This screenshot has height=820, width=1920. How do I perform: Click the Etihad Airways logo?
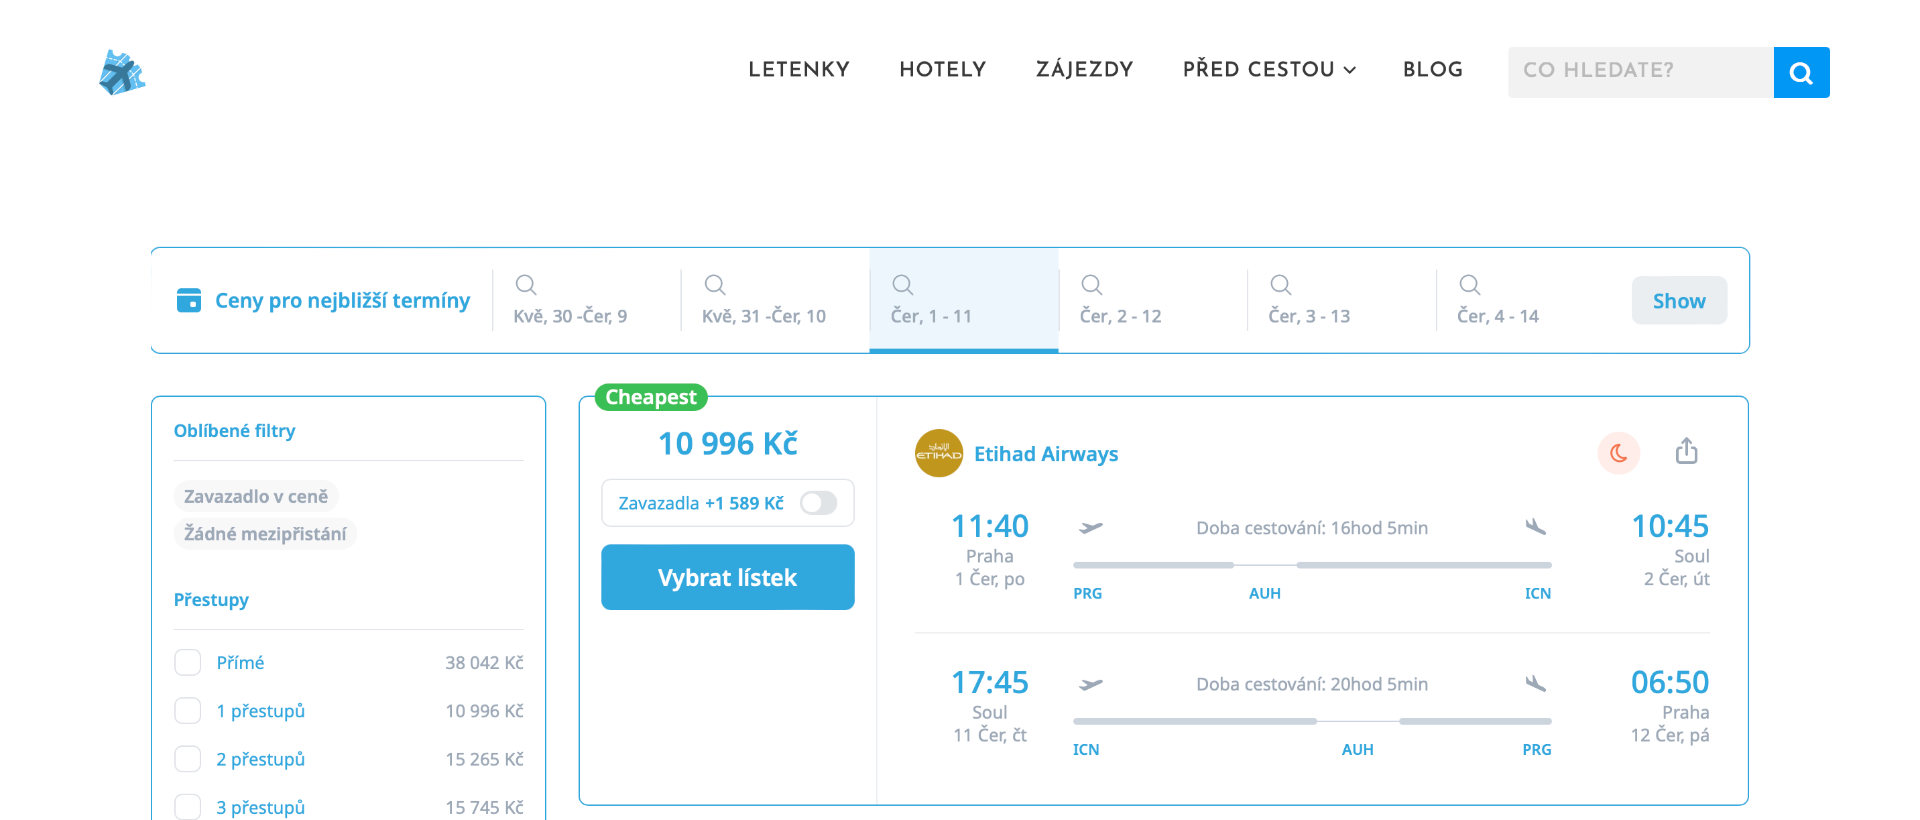[938, 454]
